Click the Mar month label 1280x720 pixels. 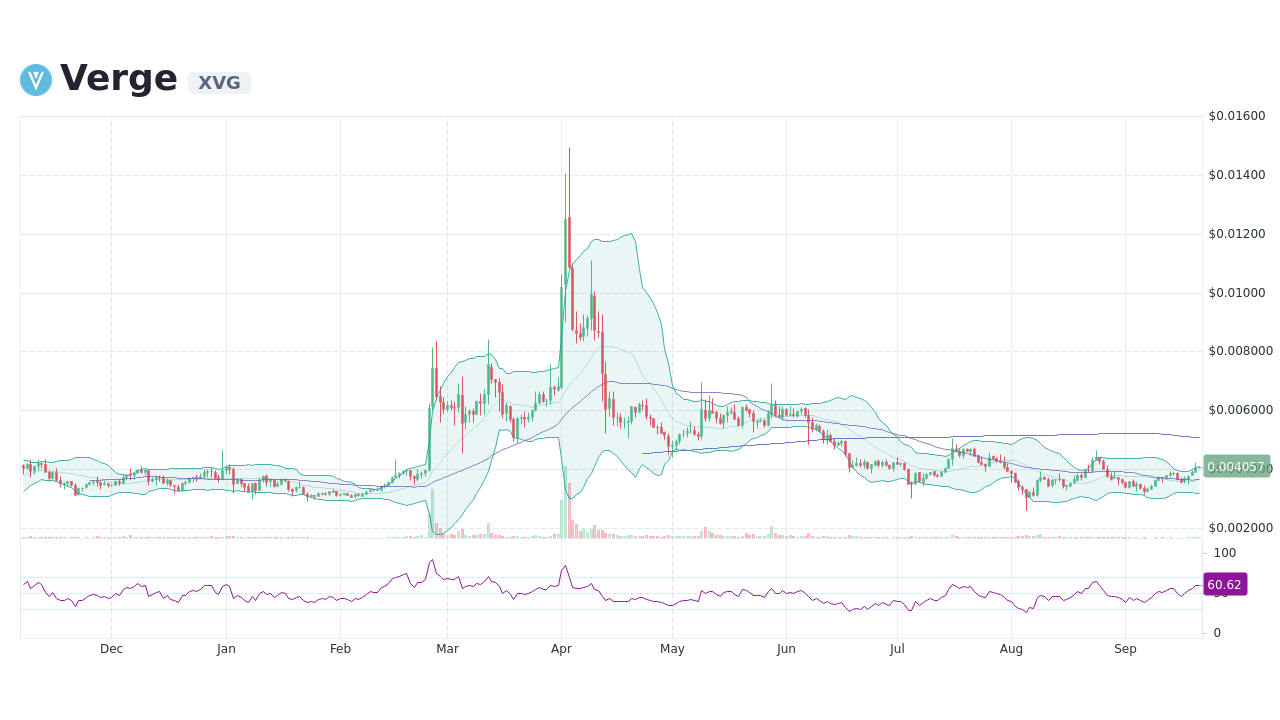(x=447, y=649)
